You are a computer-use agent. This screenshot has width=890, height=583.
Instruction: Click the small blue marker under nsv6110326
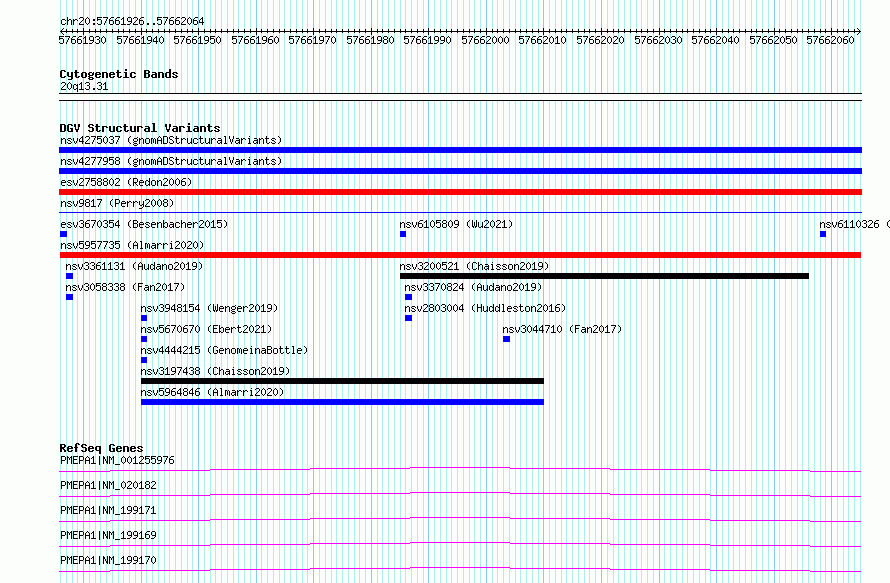tap(823, 234)
